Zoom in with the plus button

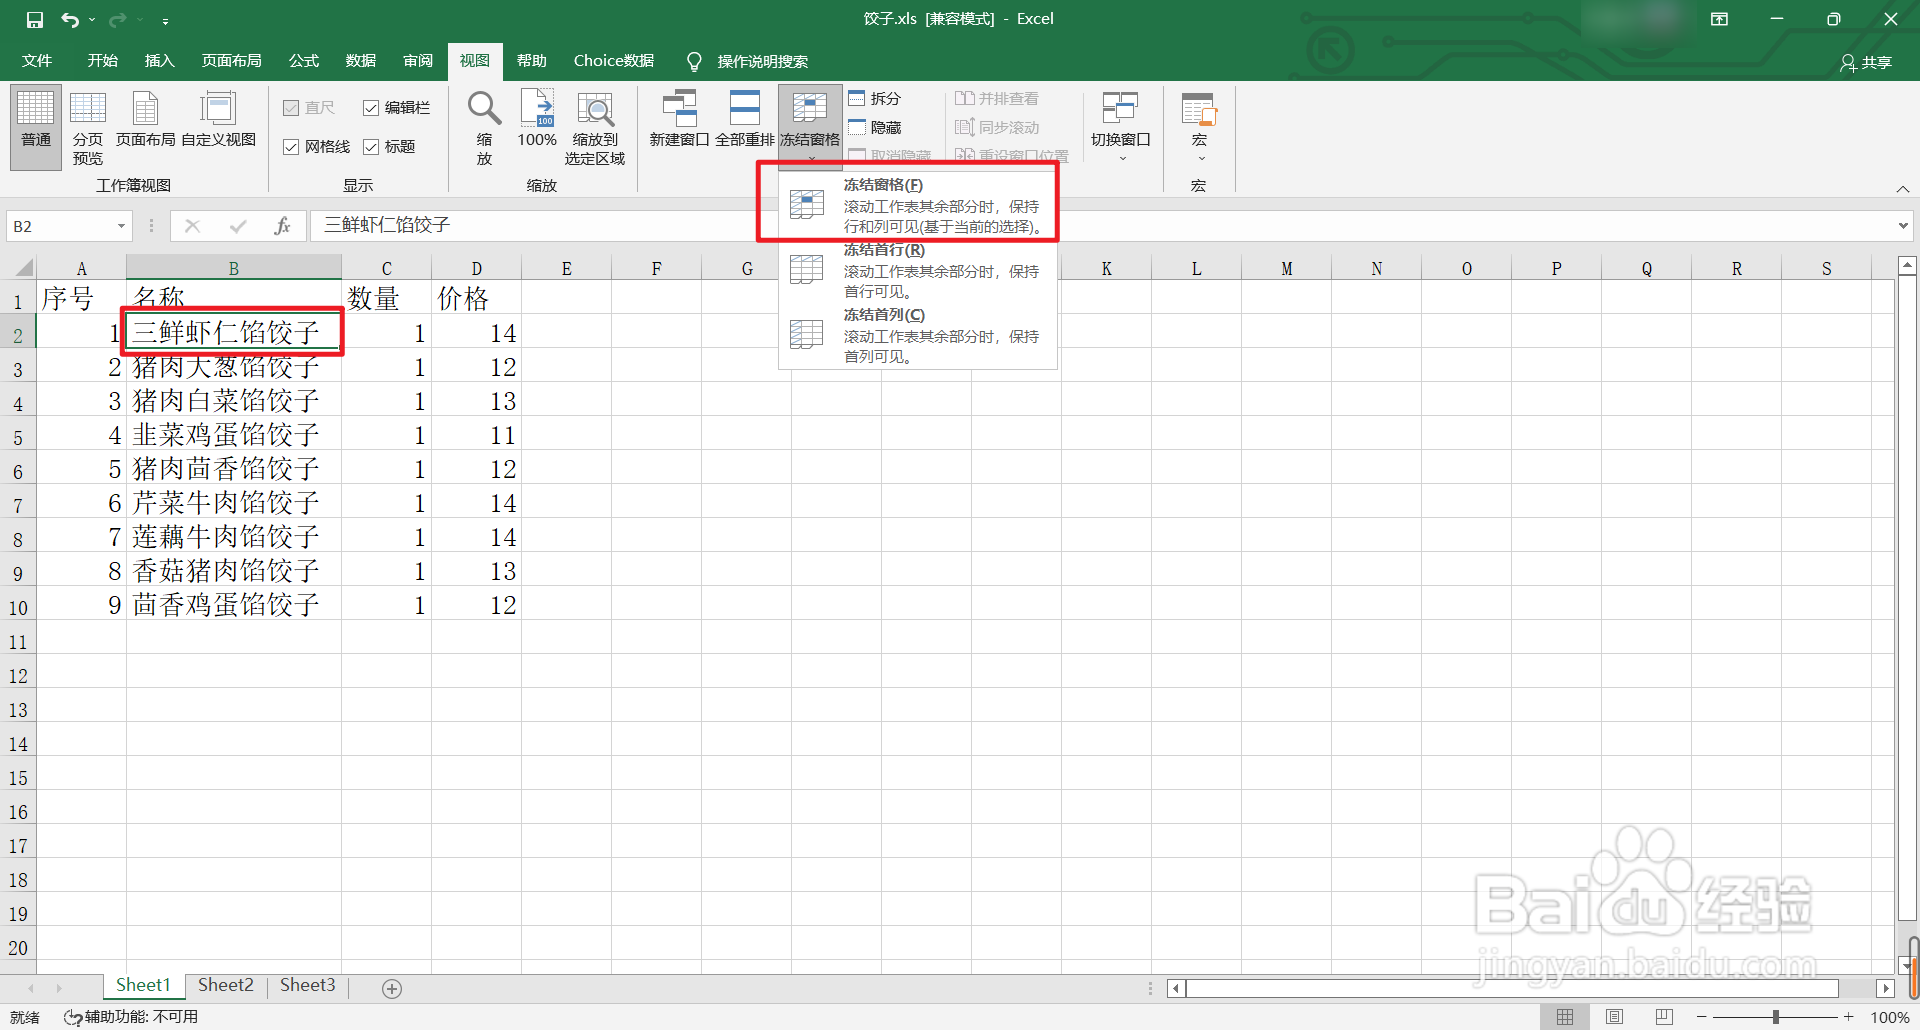pyautogui.click(x=1849, y=1017)
